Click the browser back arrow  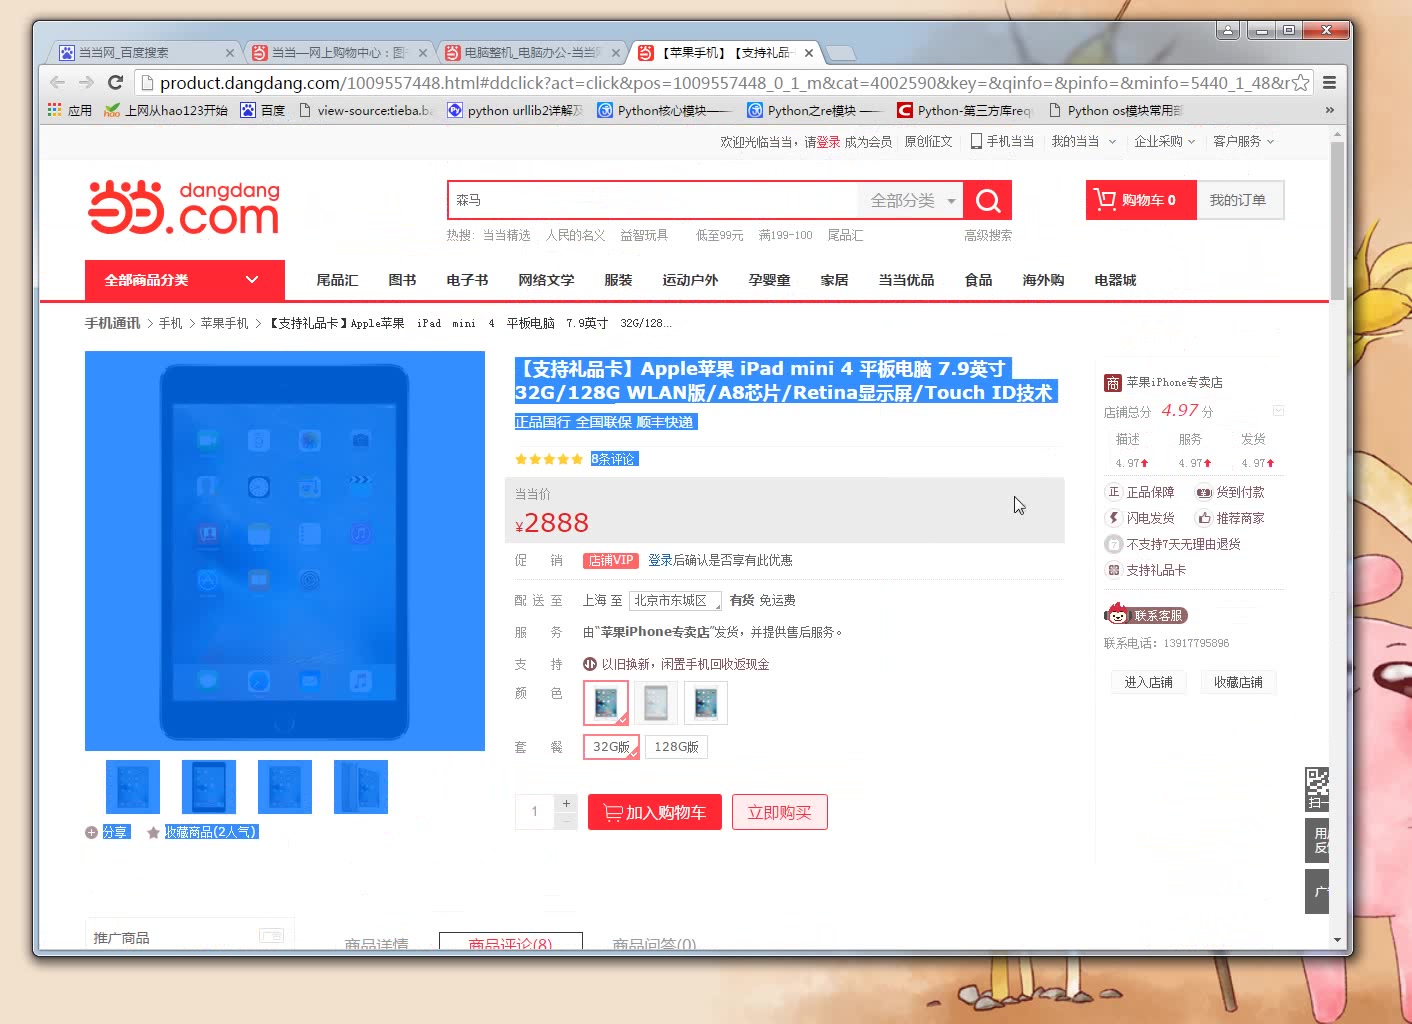pyautogui.click(x=58, y=82)
